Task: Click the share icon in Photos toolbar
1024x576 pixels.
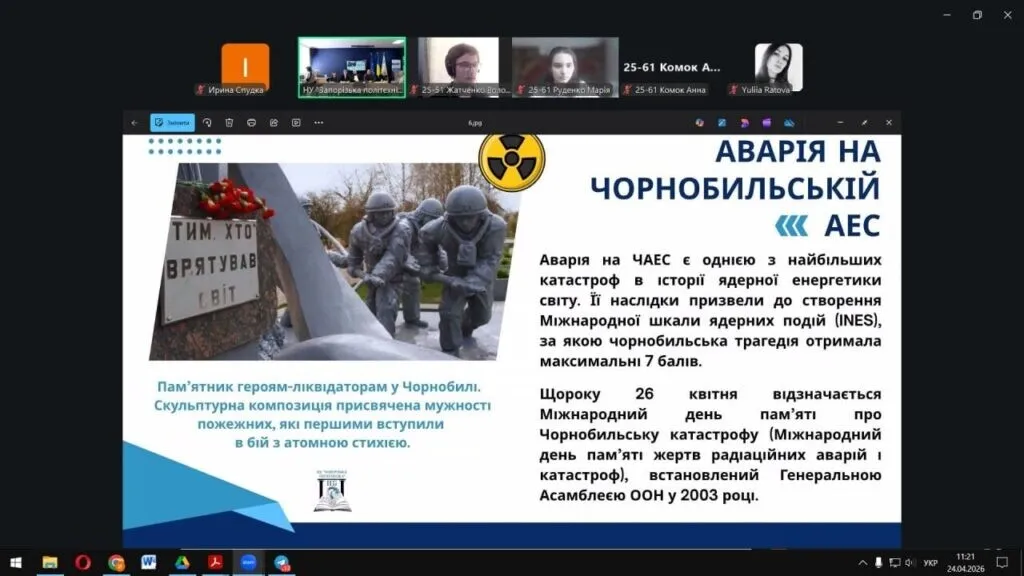Action: [x=274, y=123]
